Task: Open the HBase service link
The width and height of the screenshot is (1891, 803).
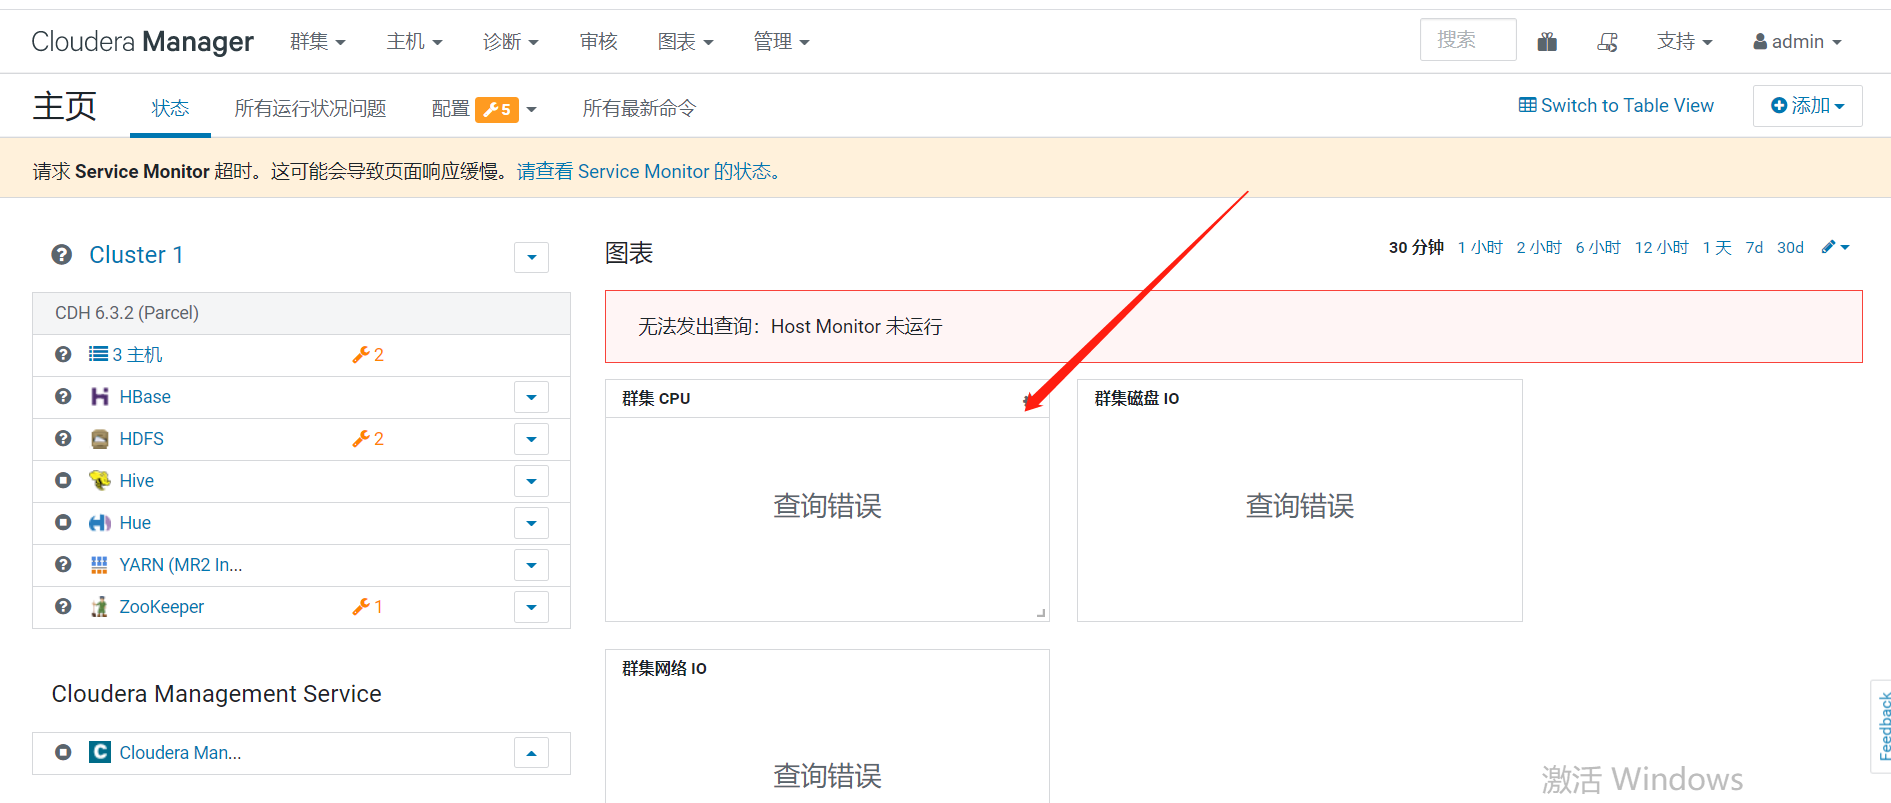Action: (145, 397)
